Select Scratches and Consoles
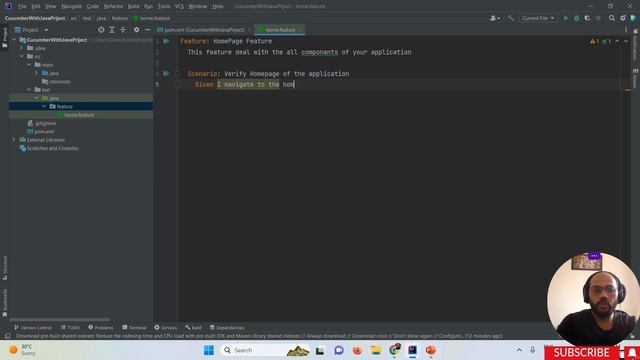 click(x=52, y=148)
